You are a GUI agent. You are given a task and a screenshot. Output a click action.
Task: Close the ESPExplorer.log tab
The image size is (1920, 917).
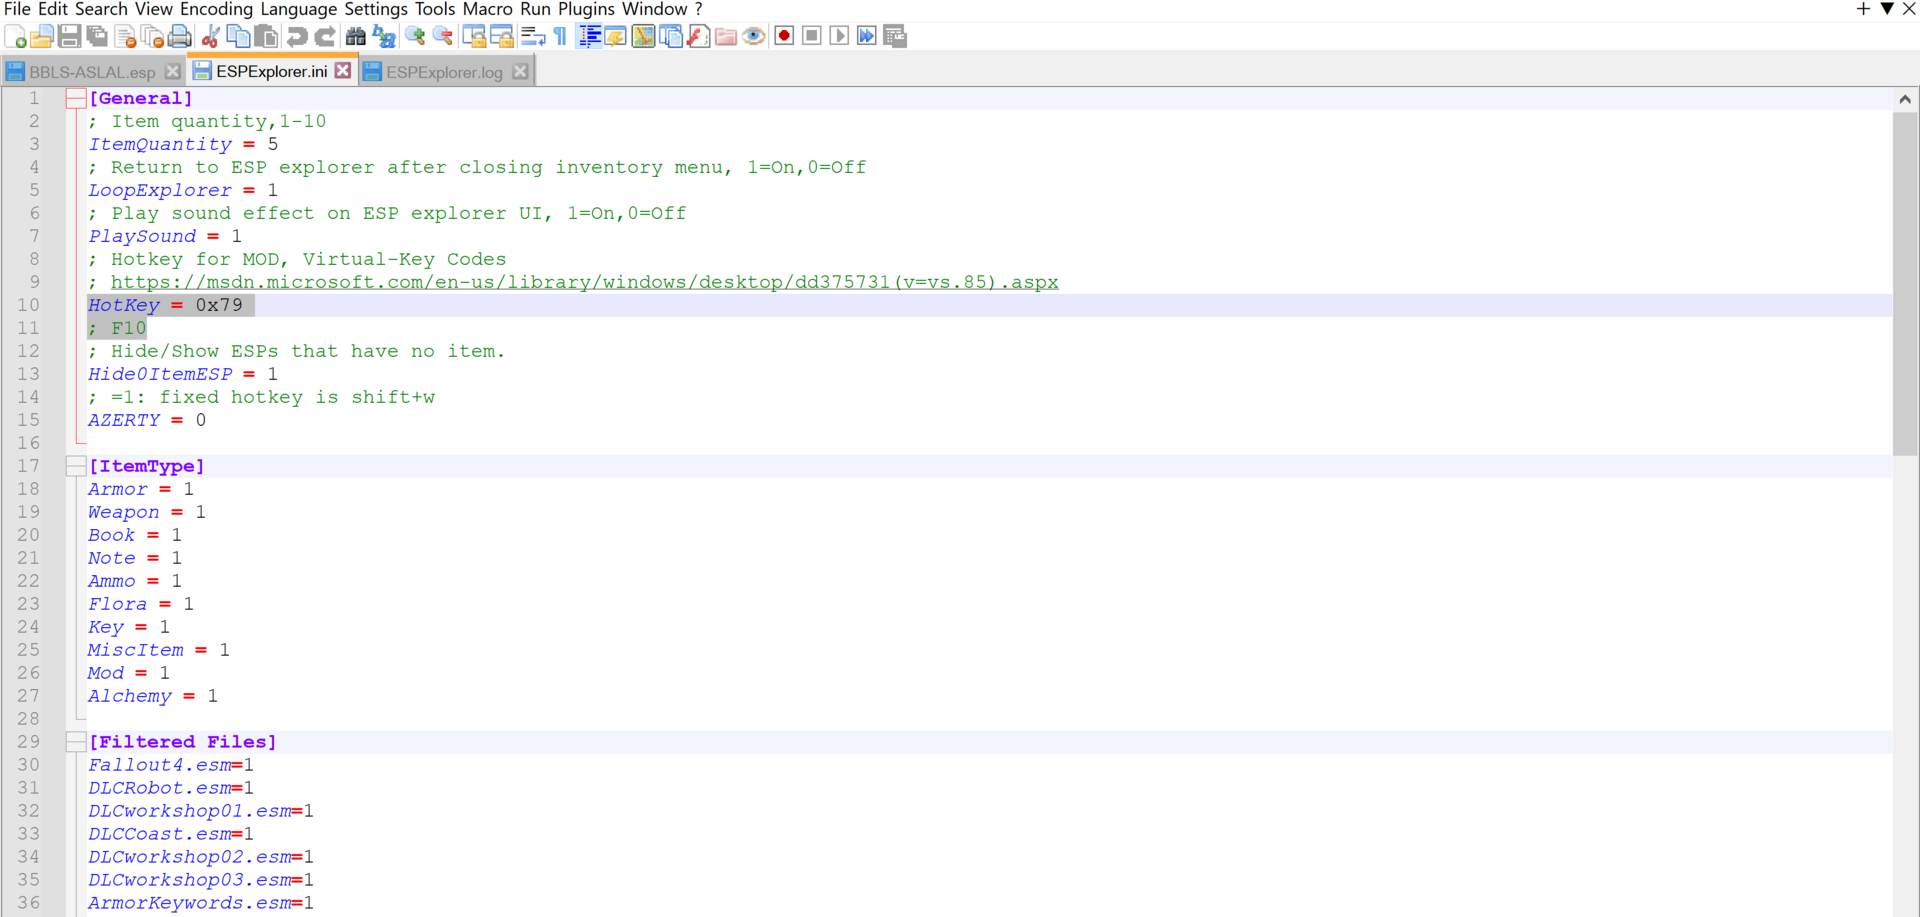pos(520,72)
